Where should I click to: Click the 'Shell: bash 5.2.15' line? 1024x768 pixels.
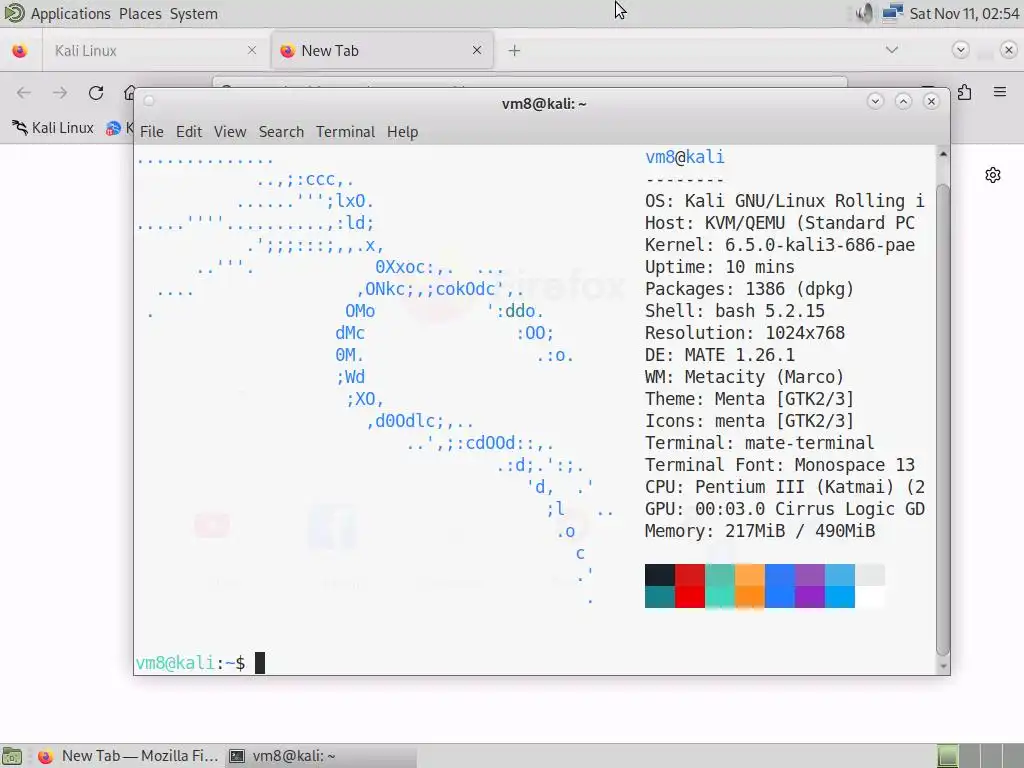point(735,311)
